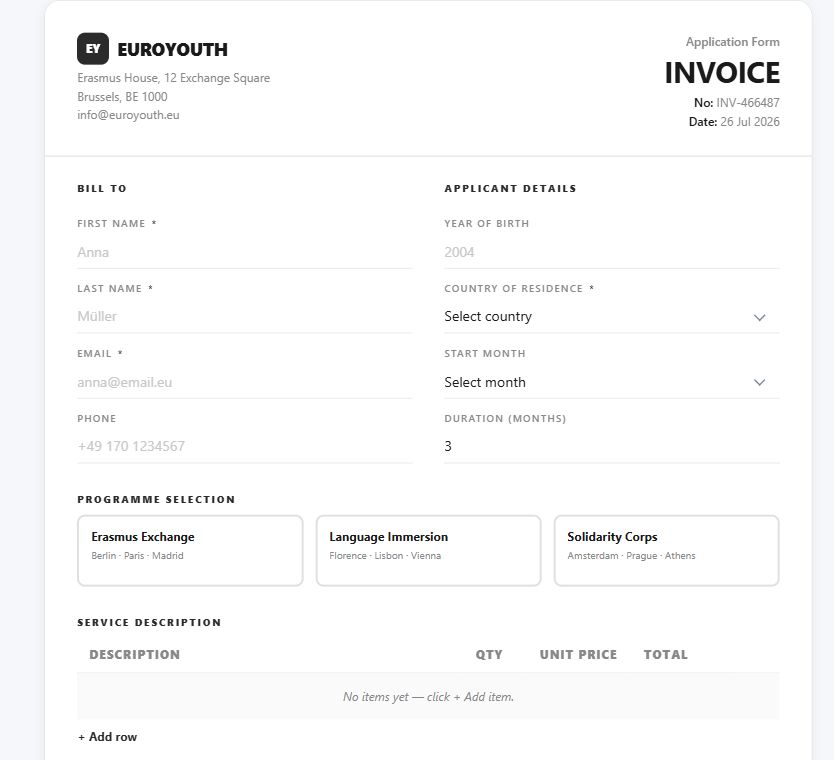Click the chevron on Select month
834x760 pixels.
click(759, 382)
